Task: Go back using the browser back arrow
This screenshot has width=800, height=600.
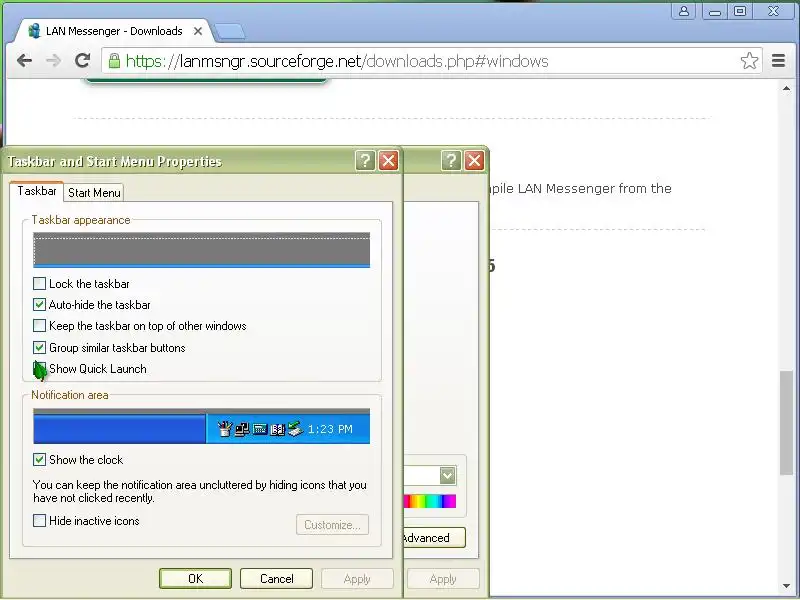Action: click(x=24, y=61)
